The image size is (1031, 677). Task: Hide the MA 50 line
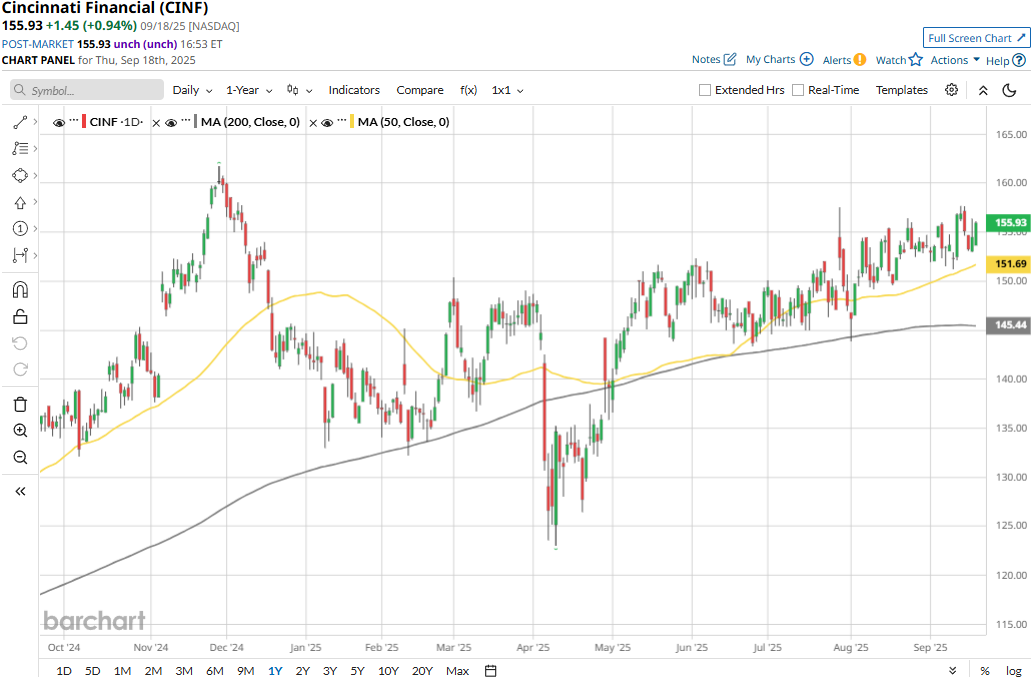point(327,123)
